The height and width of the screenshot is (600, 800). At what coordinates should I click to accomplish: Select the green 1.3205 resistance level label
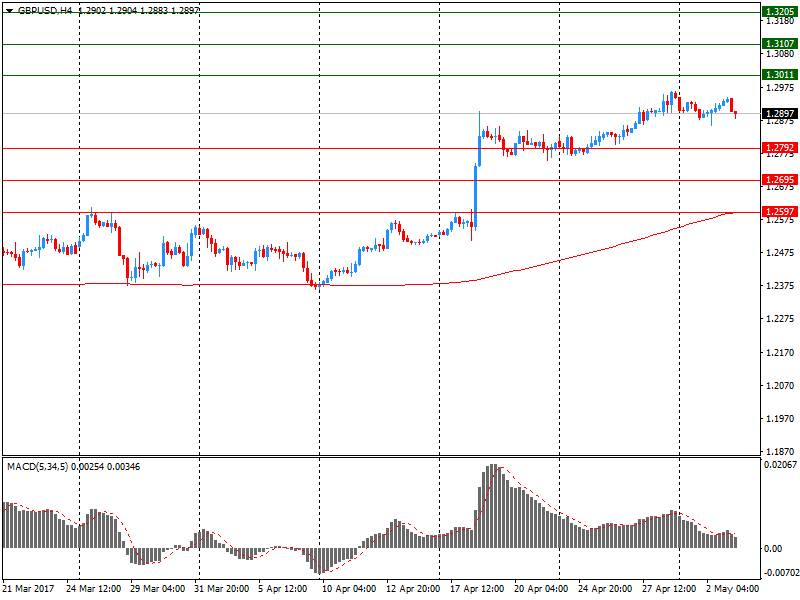tap(780, 12)
